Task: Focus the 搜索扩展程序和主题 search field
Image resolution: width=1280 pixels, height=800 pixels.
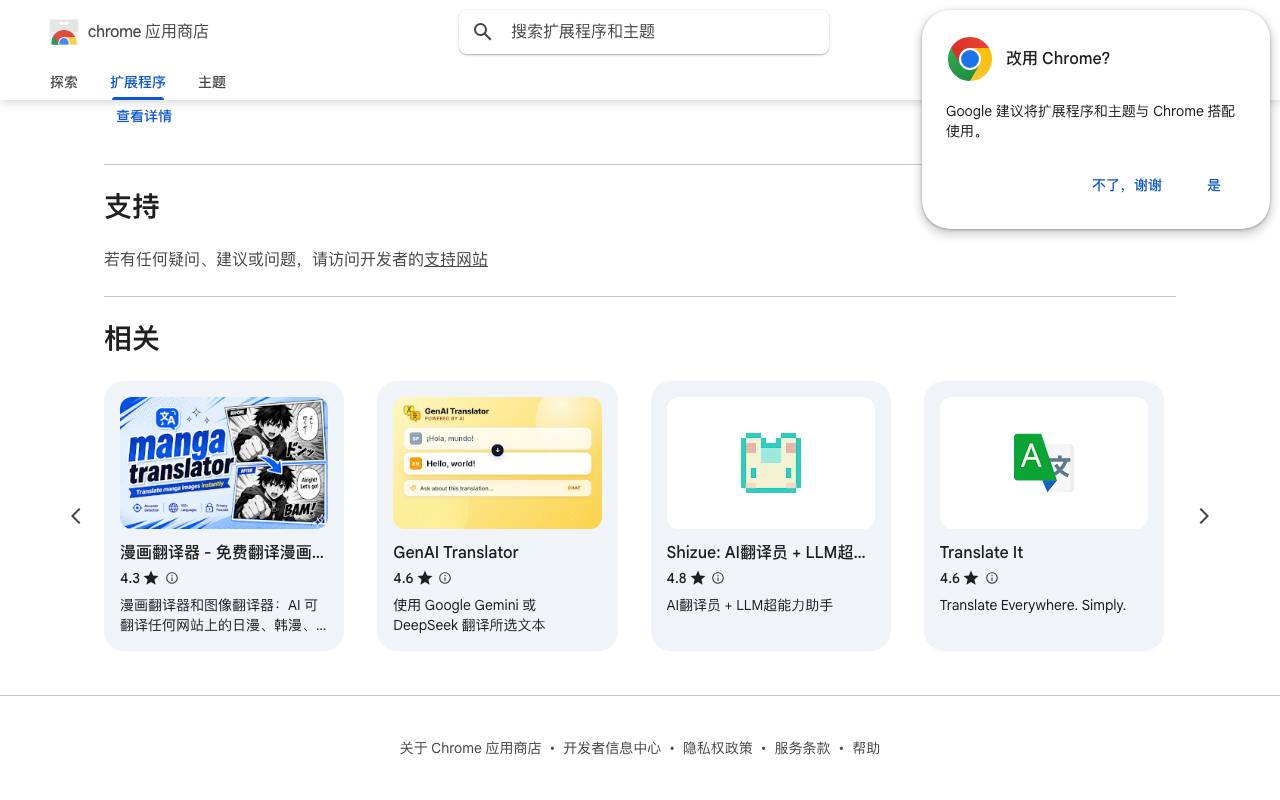Action: point(644,32)
